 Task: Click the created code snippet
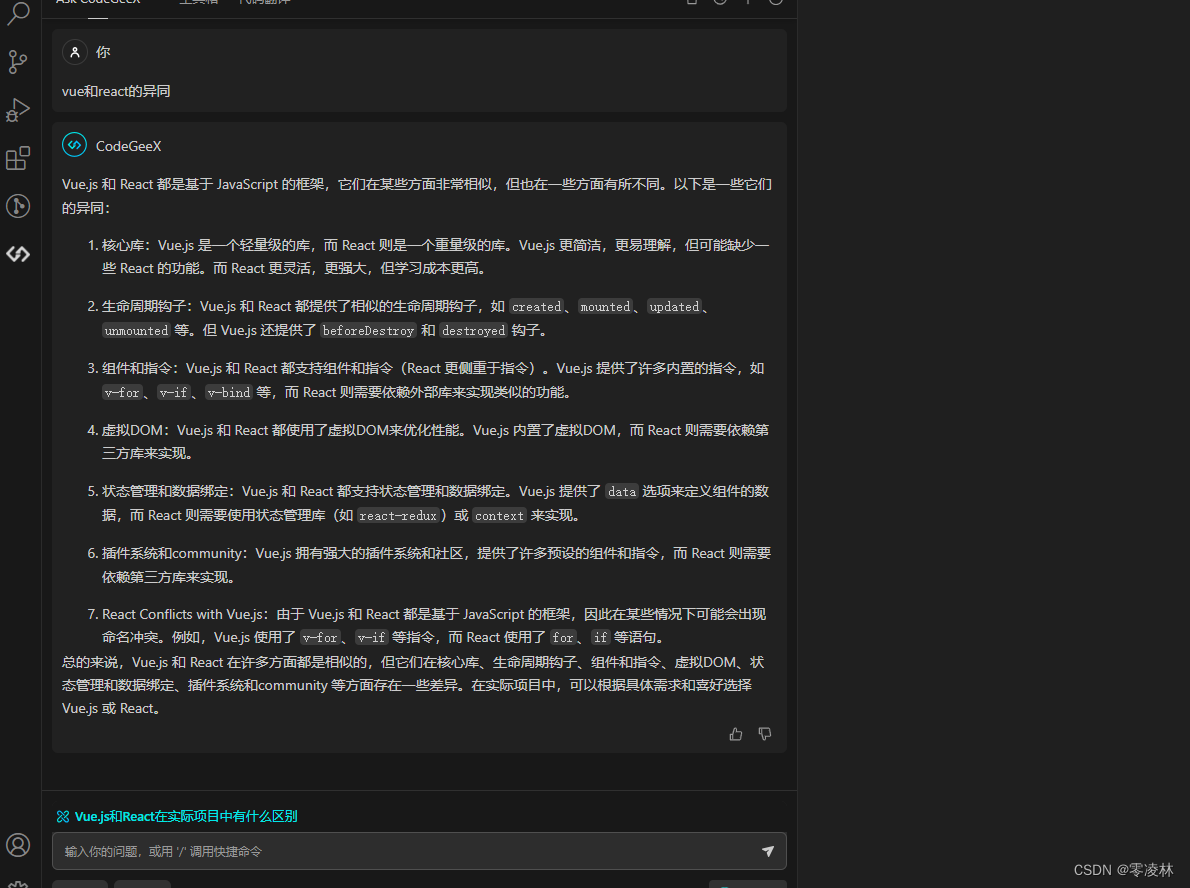[537, 307]
